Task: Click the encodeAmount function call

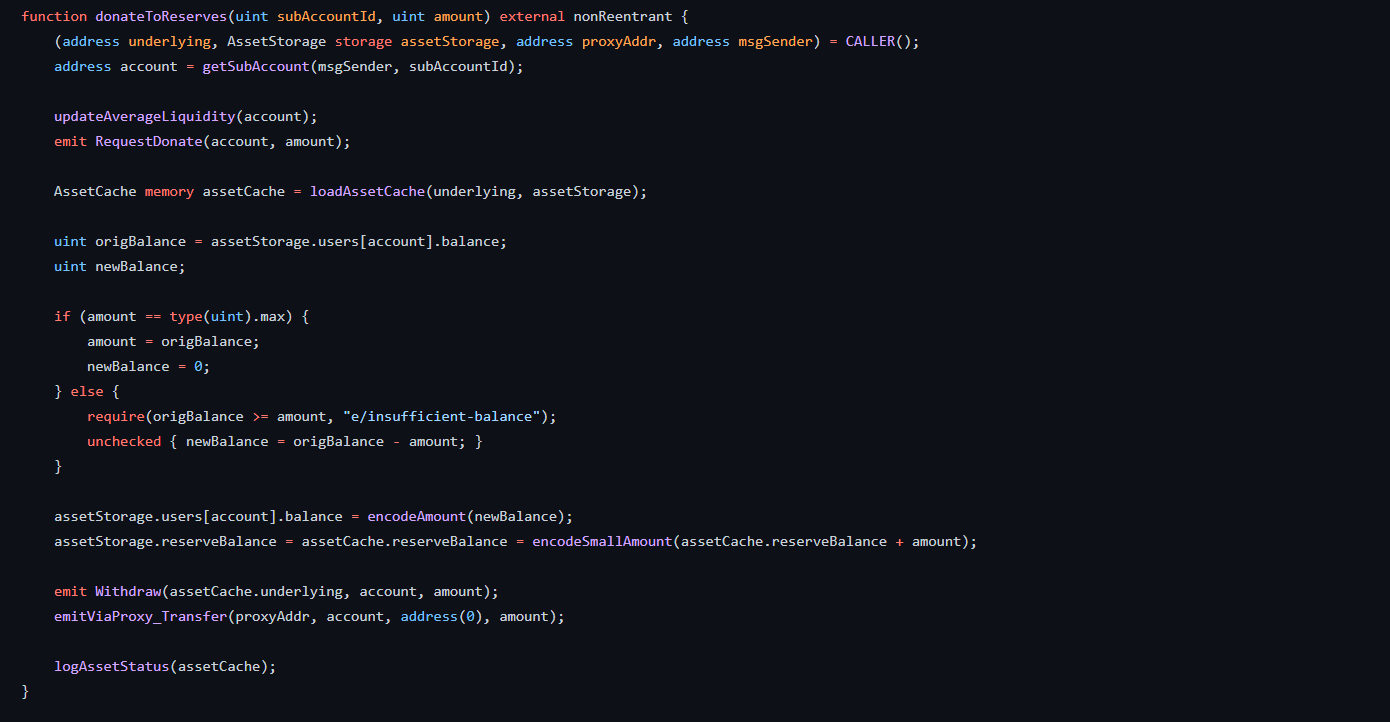Action: pos(417,517)
